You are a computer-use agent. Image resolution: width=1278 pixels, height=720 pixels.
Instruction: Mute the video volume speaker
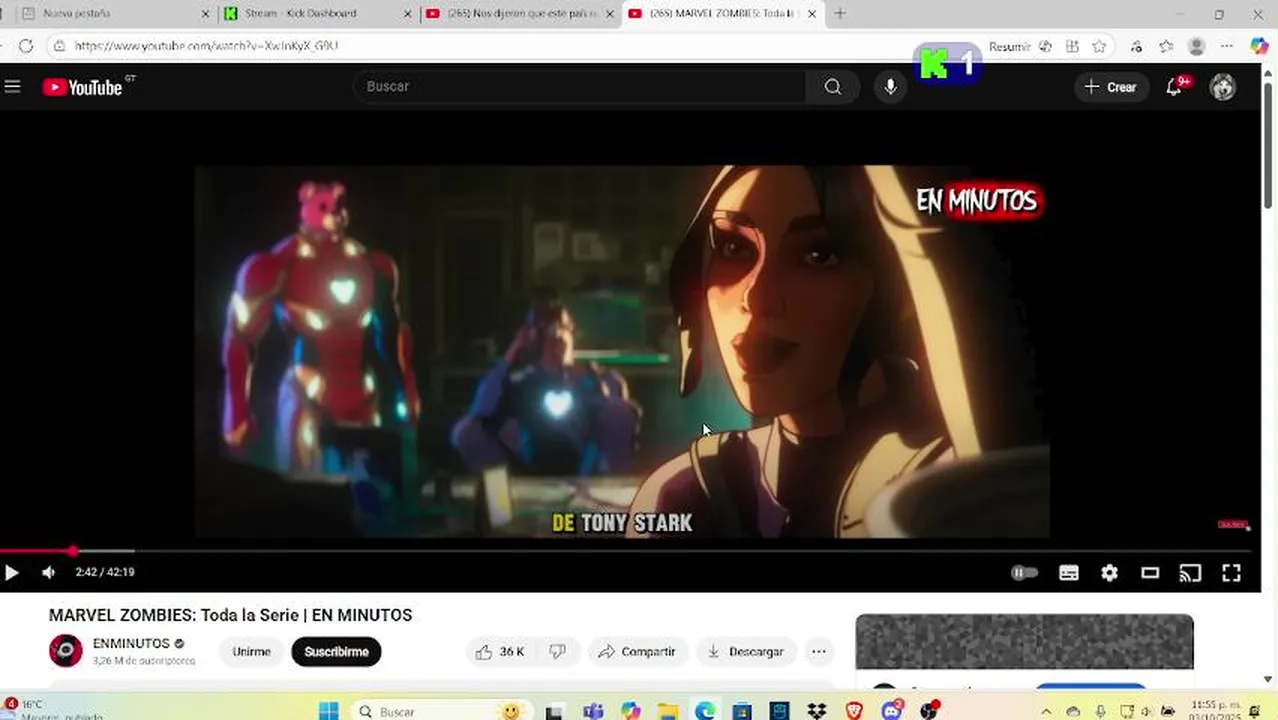coord(48,572)
